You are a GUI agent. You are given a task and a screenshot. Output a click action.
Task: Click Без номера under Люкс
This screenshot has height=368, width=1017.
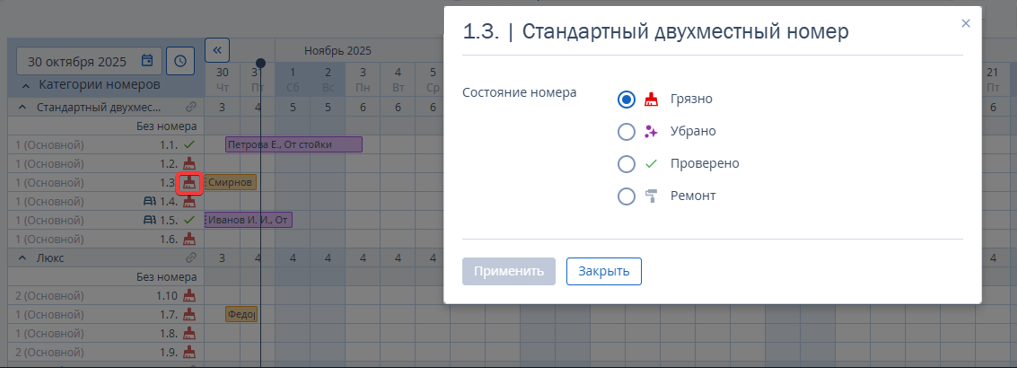coord(166,277)
